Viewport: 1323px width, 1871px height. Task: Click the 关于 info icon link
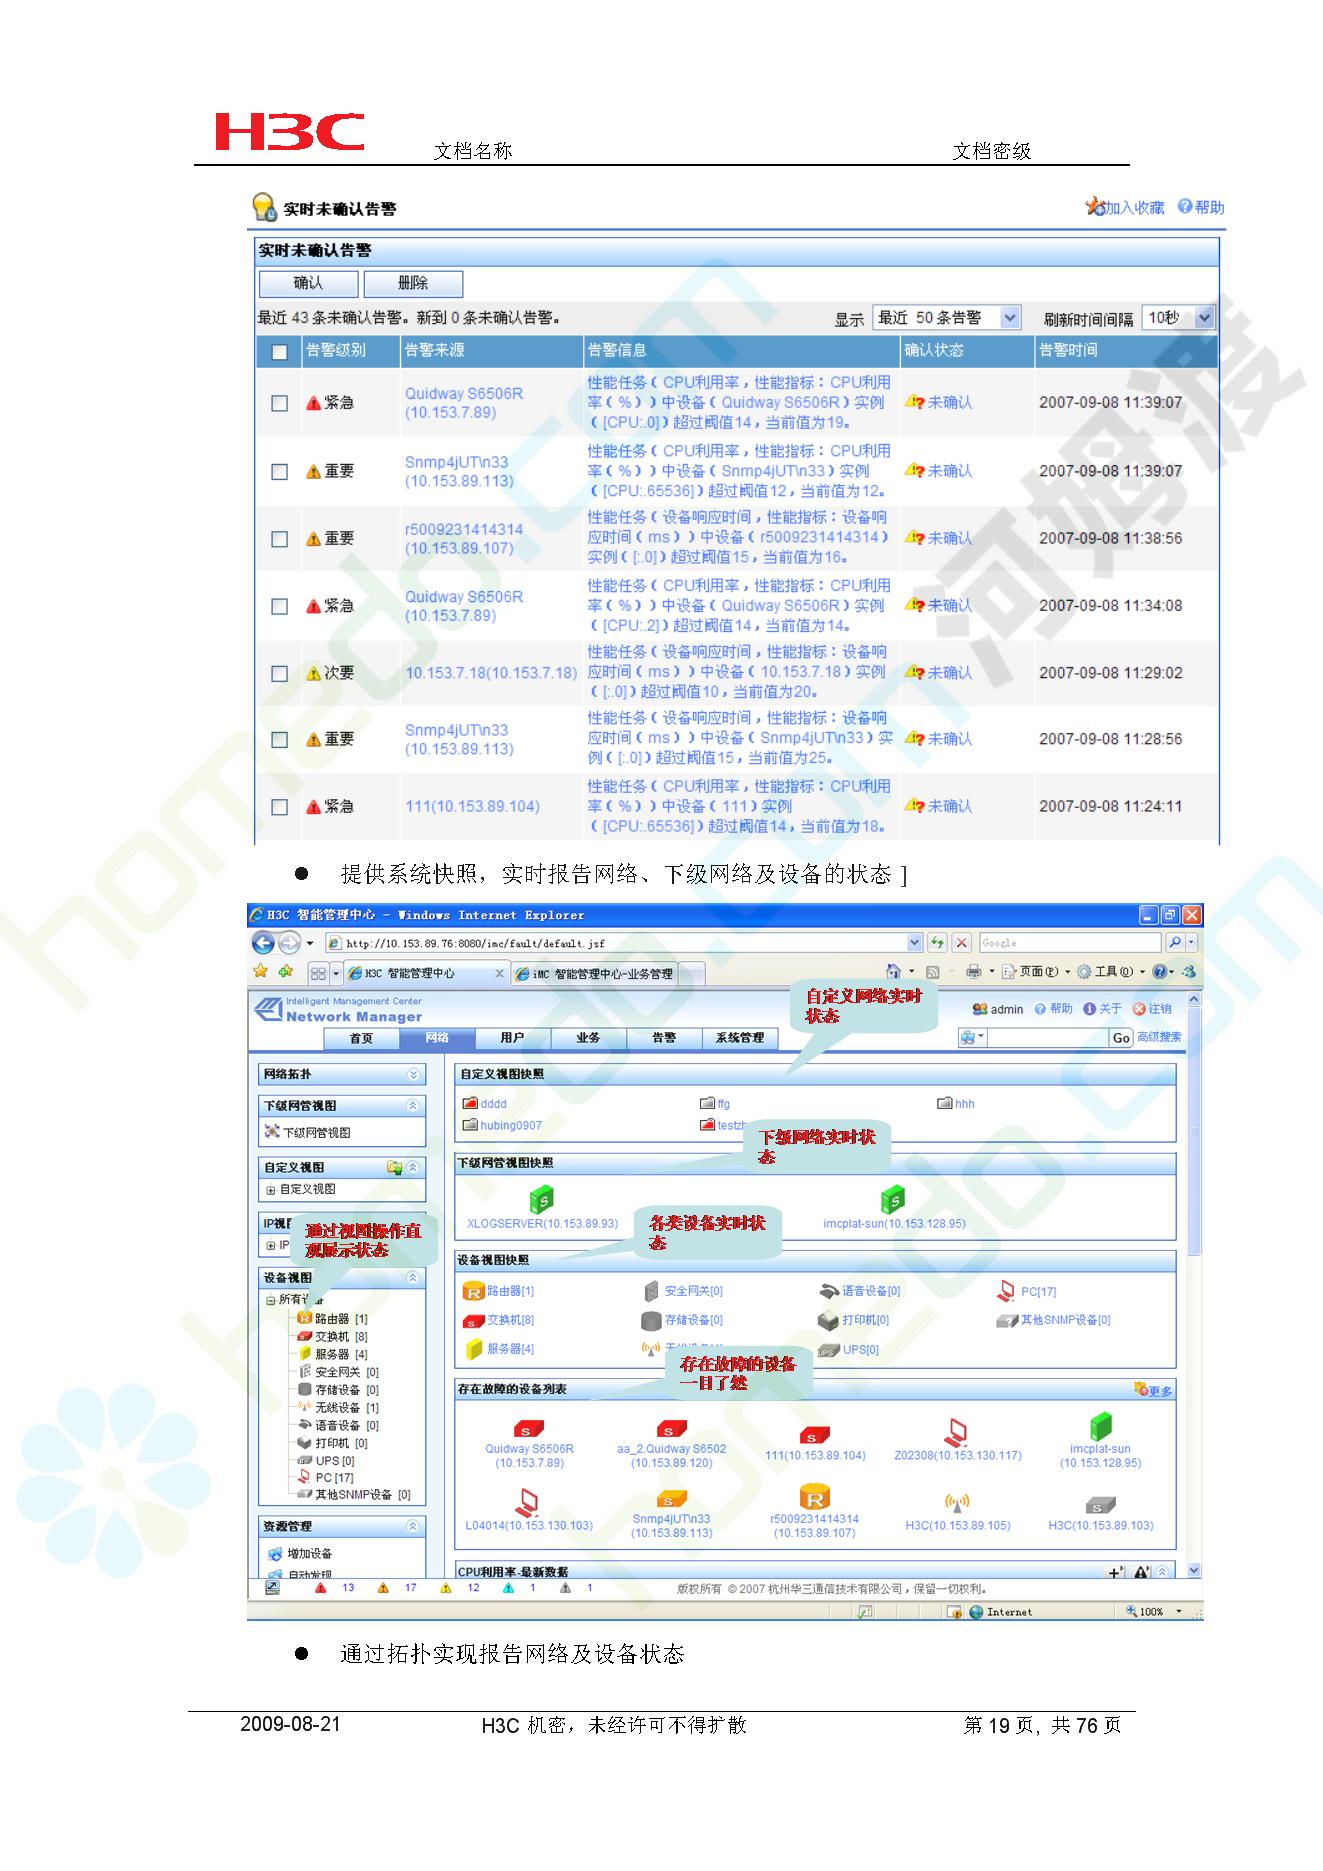coord(1102,1009)
